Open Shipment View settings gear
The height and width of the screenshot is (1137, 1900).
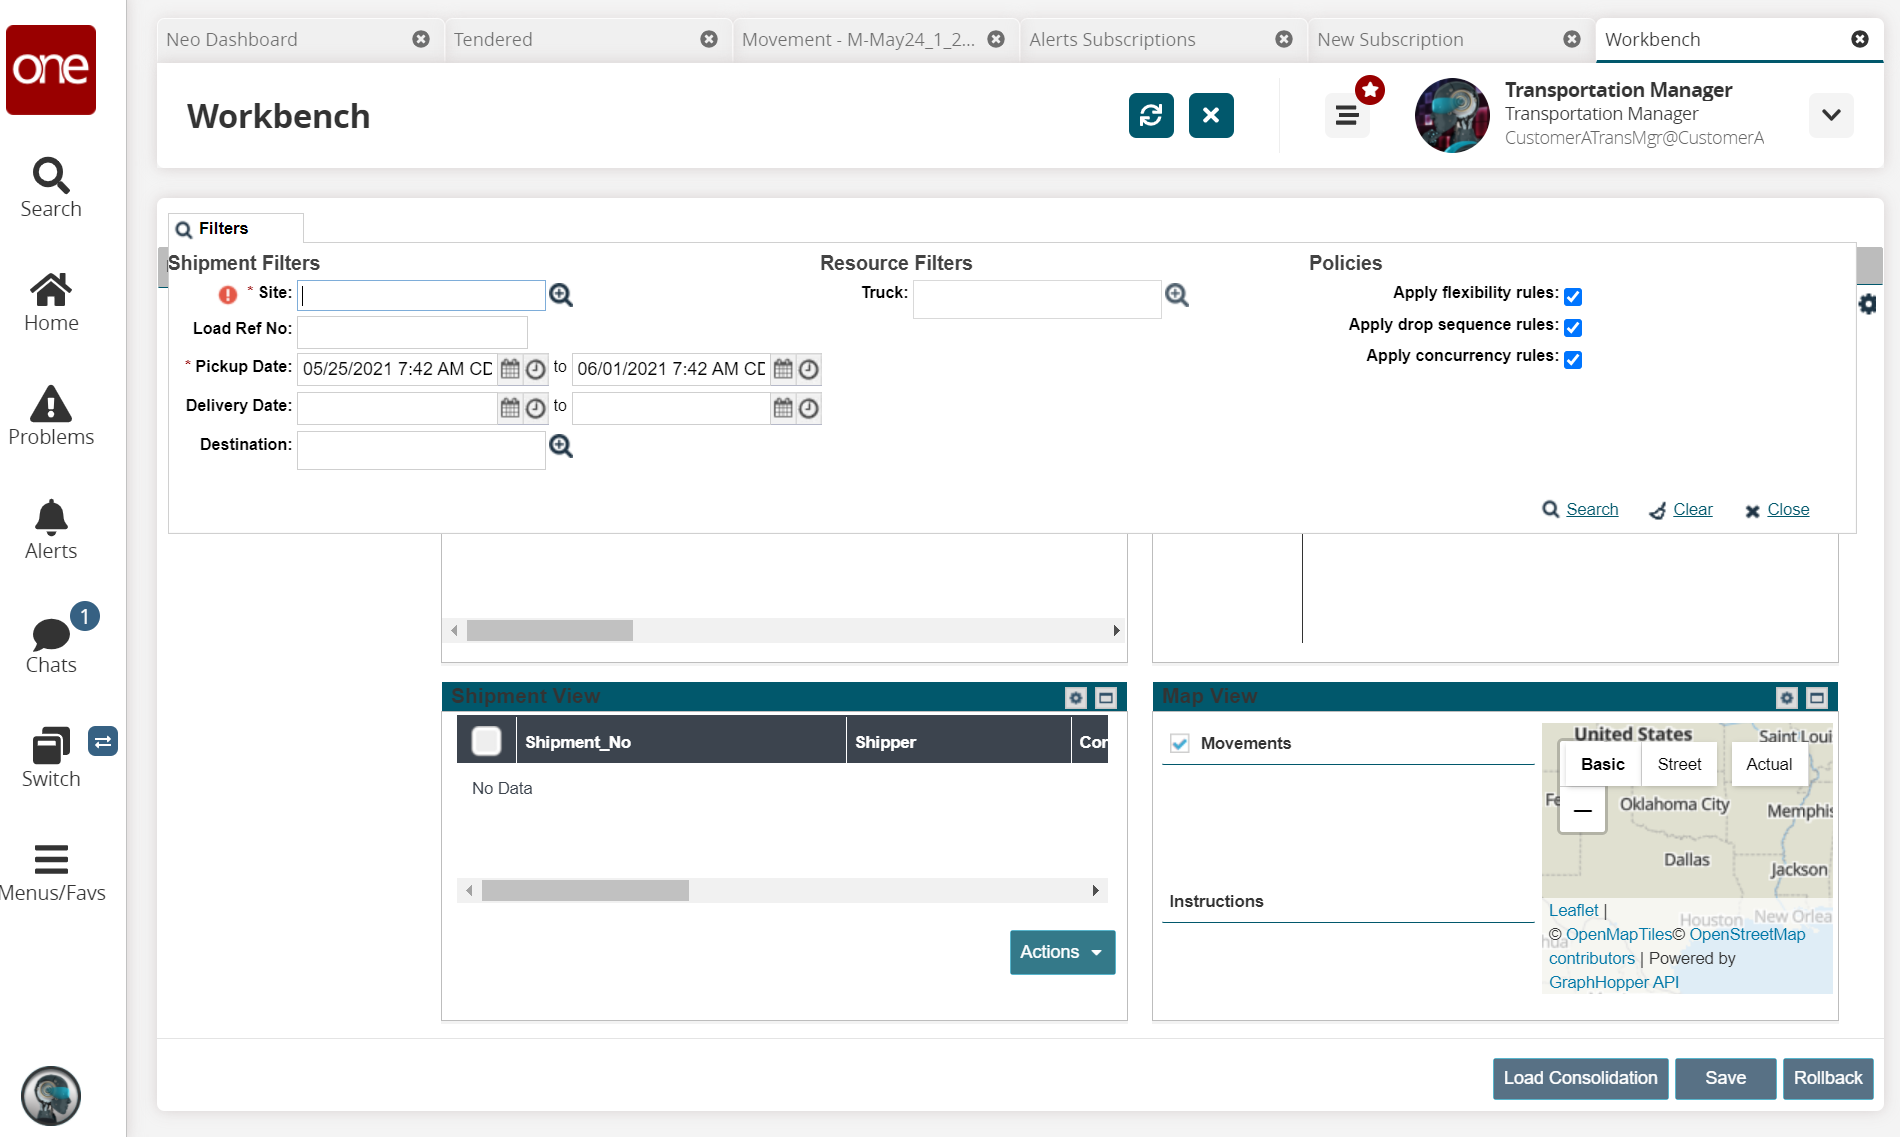tap(1076, 698)
